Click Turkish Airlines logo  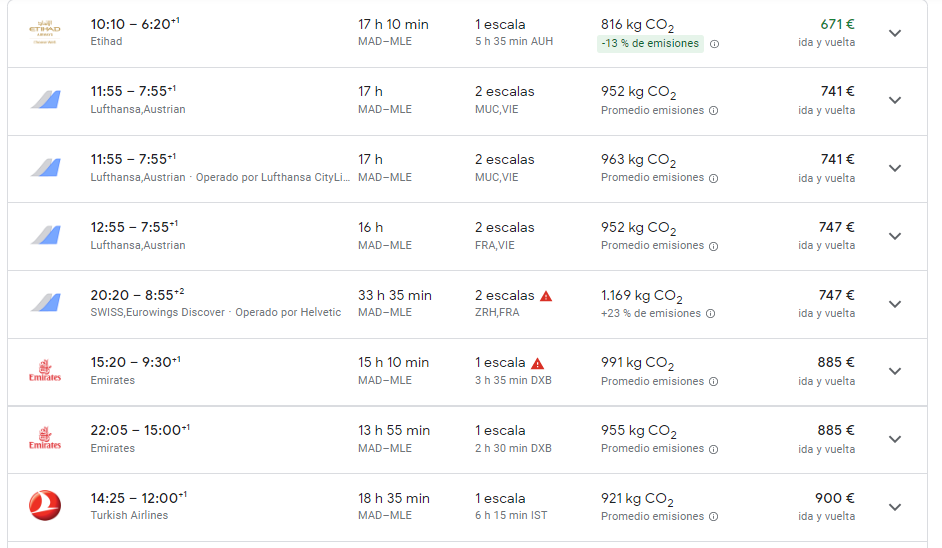click(x=45, y=505)
